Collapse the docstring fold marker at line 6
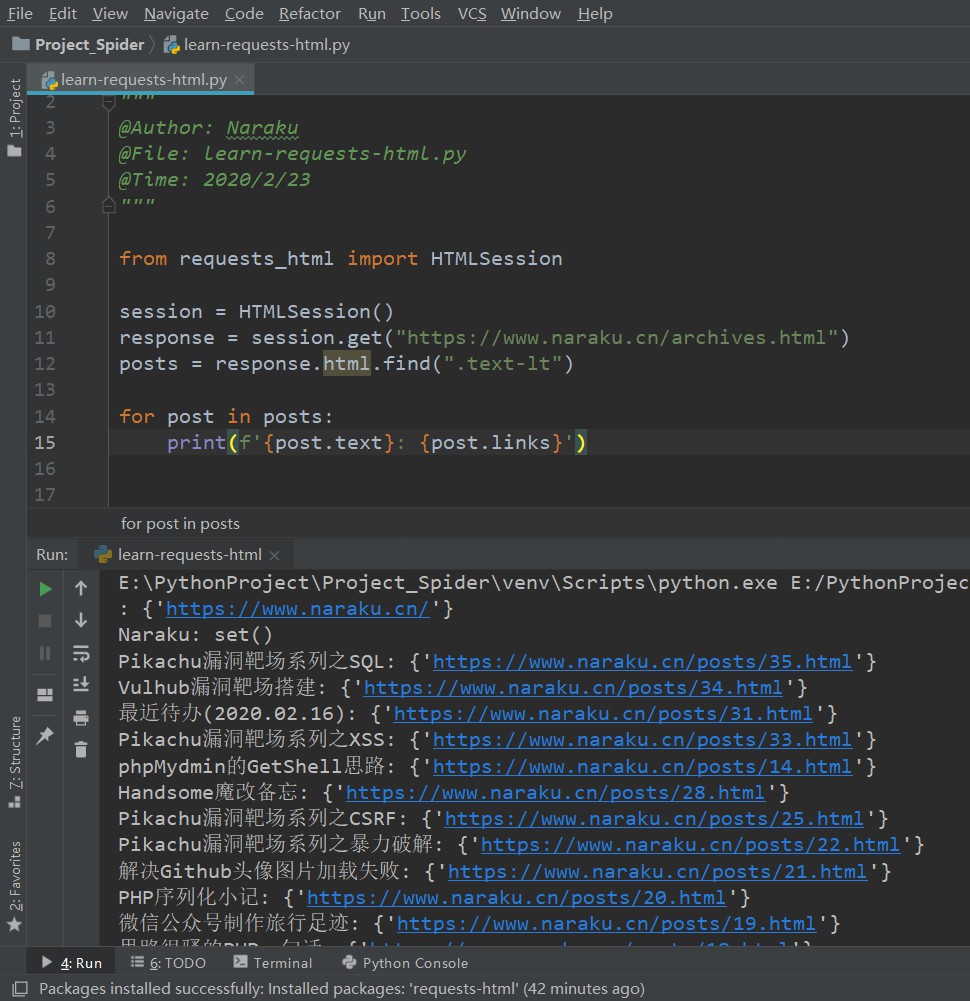 [109, 205]
